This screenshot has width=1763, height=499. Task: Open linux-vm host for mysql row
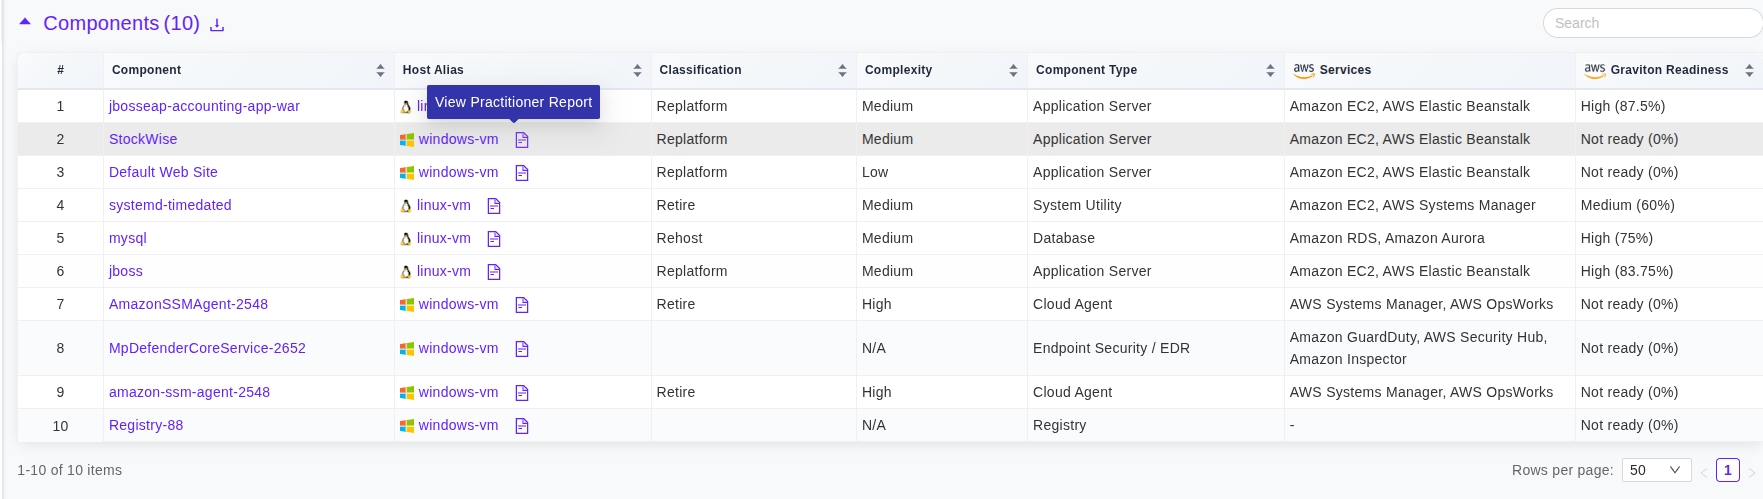pos(444,238)
